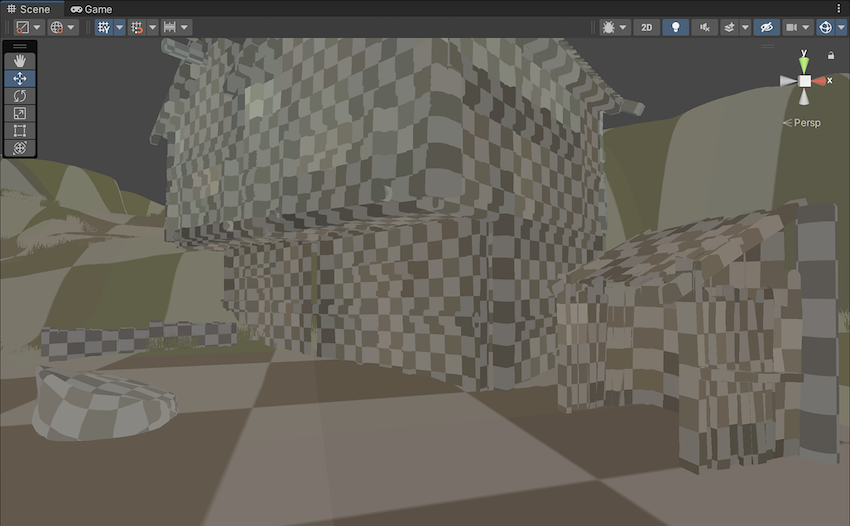The height and width of the screenshot is (526, 850).
Task: Select the Hand view tool
Action: (20, 61)
